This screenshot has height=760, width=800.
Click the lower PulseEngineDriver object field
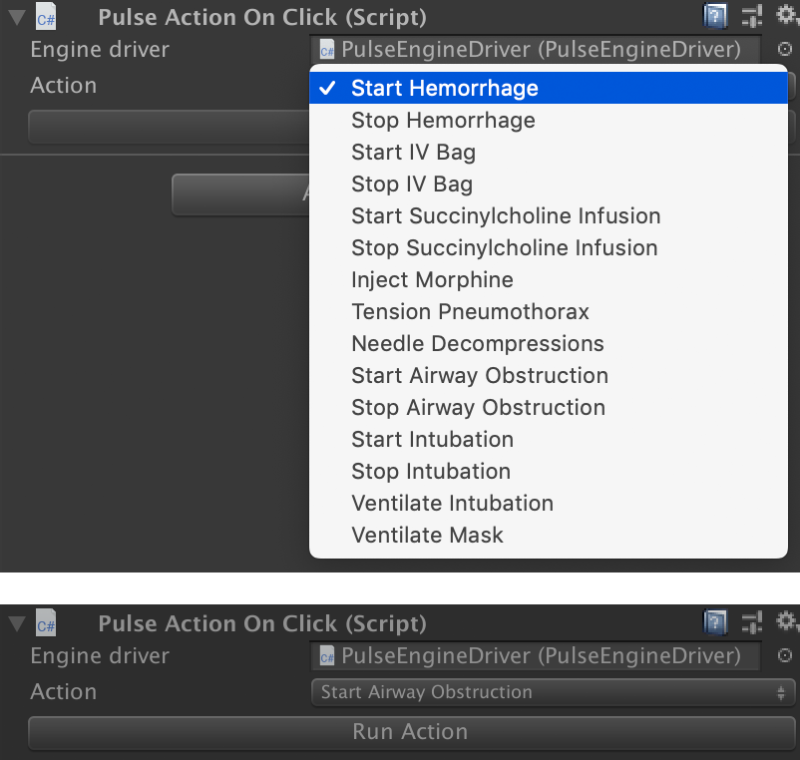(x=535, y=656)
